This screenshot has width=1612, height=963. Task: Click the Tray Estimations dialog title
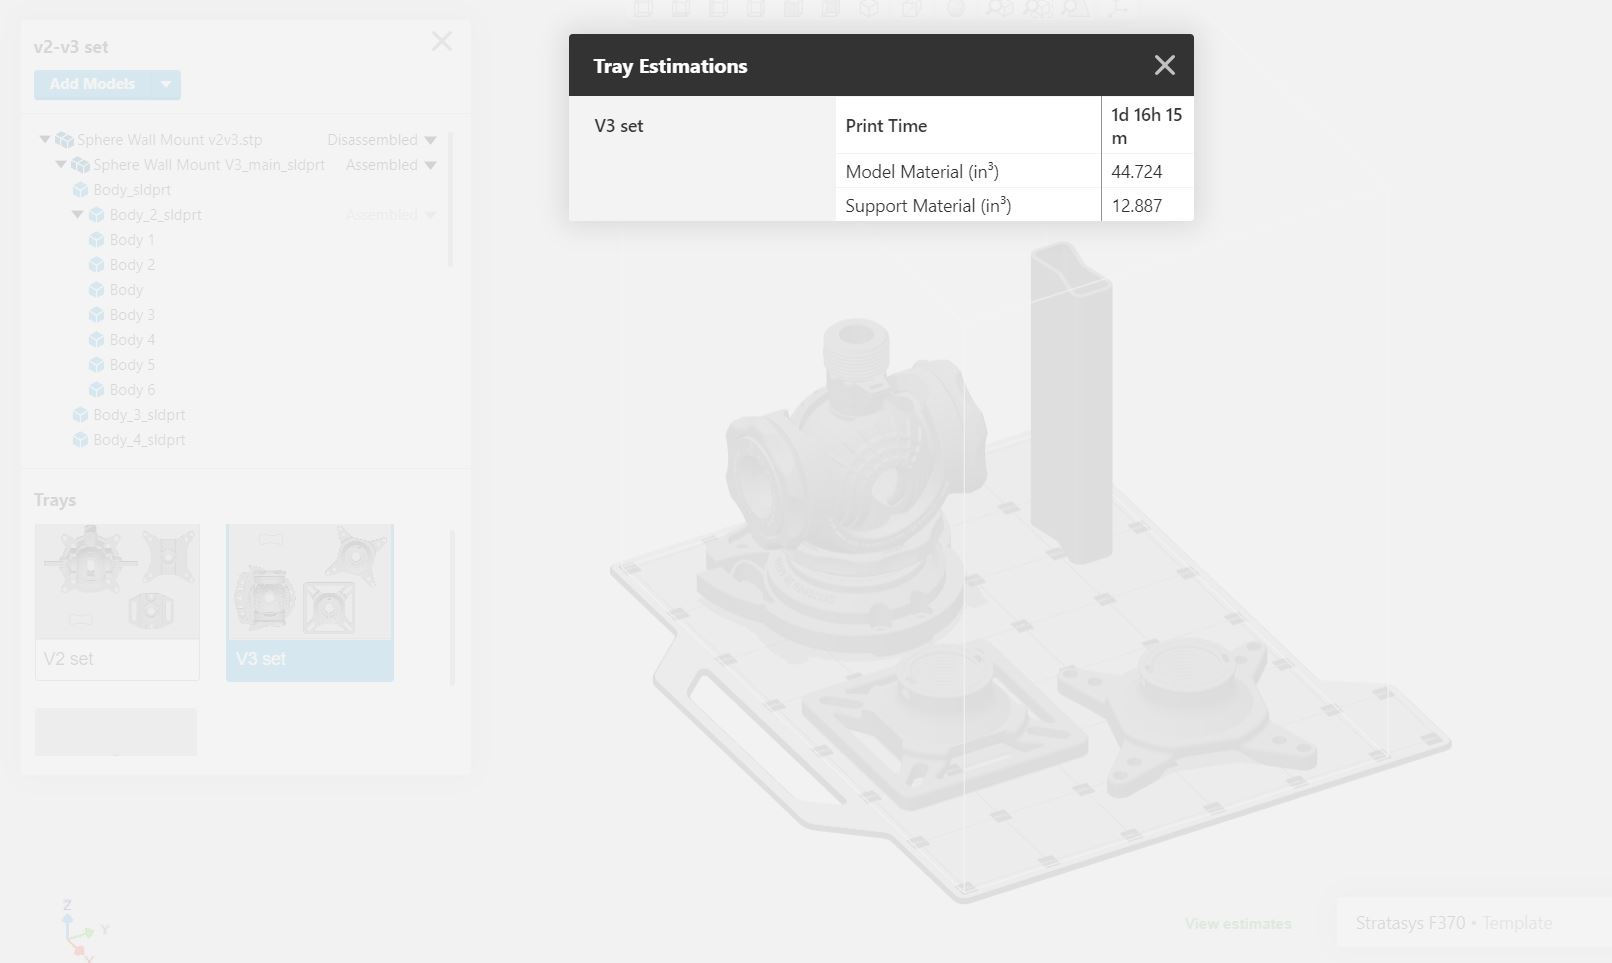pyautogui.click(x=670, y=66)
